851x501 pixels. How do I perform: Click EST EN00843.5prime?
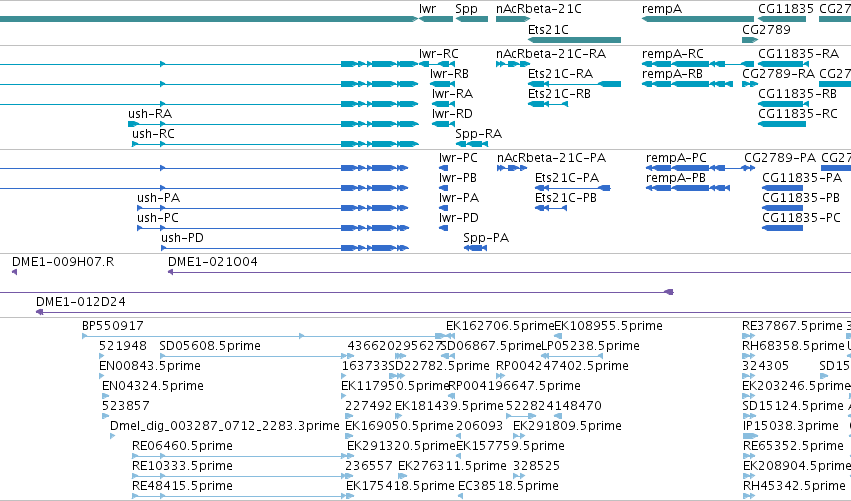tap(150, 366)
